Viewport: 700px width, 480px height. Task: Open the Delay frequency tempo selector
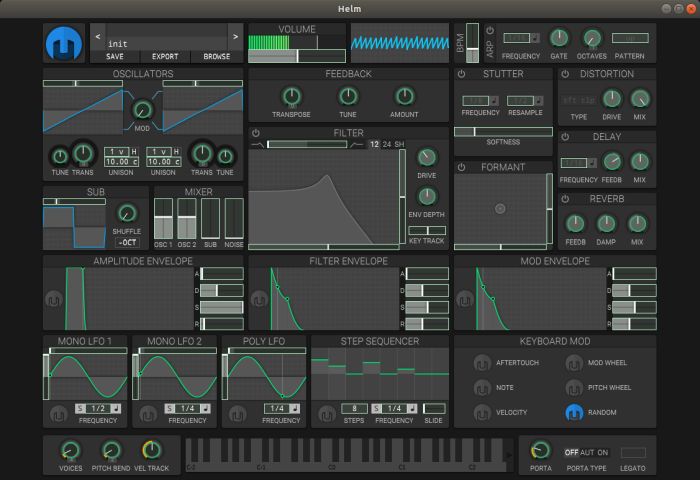point(592,163)
